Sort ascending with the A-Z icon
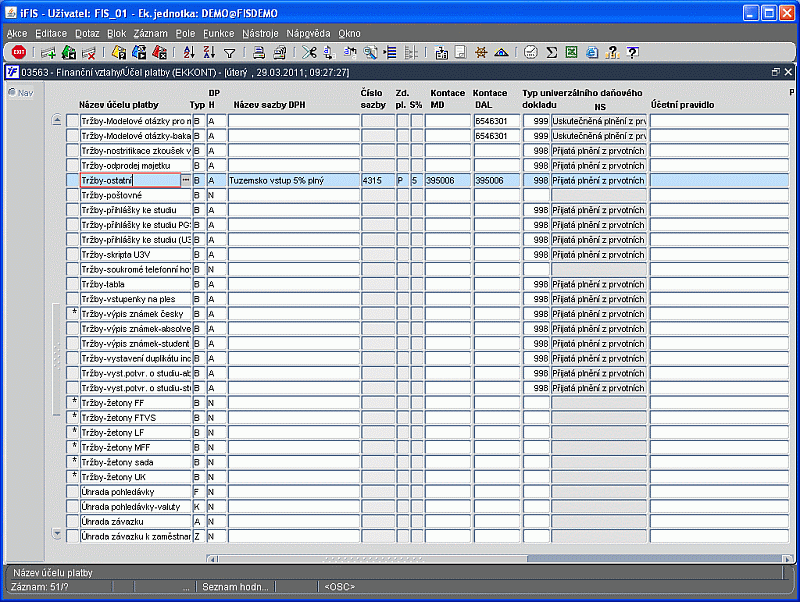This screenshot has width=800, height=602. (189, 52)
